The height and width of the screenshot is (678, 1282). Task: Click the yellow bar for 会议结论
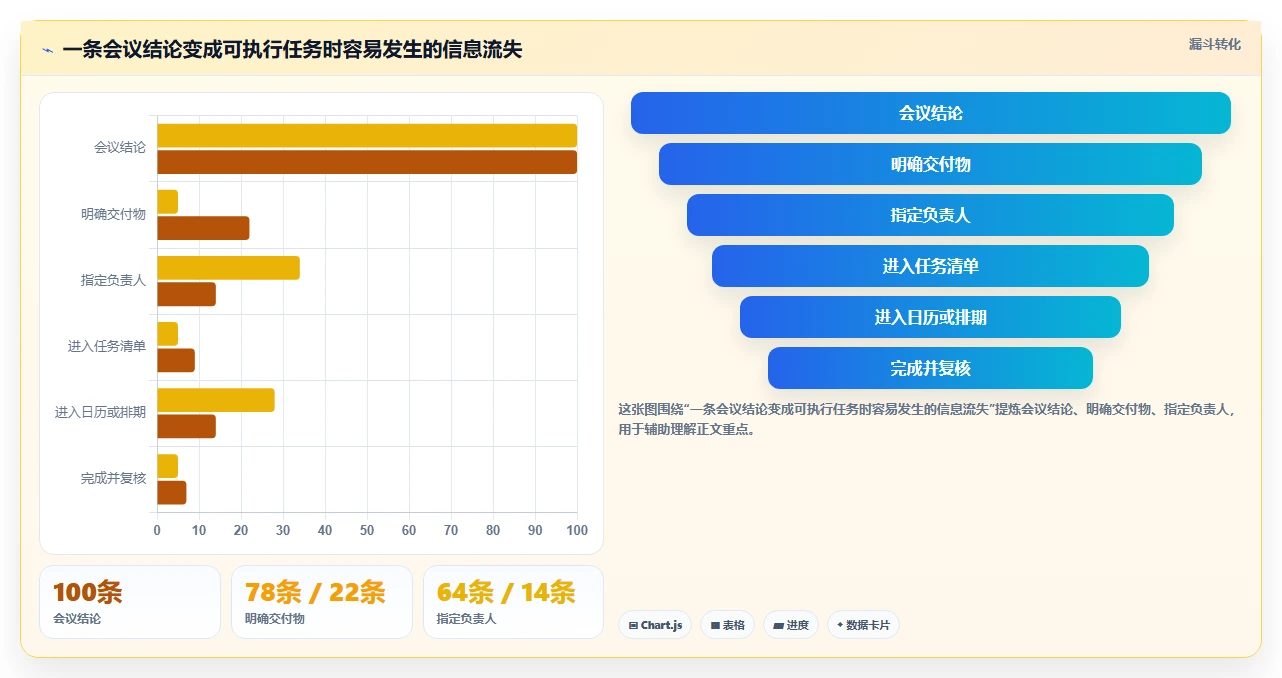[x=367, y=135]
